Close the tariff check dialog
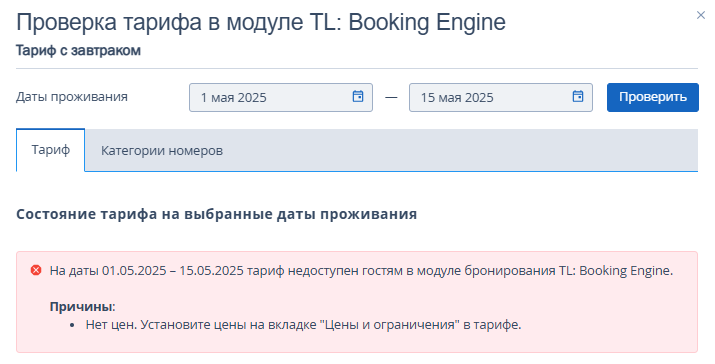 pos(700,15)
